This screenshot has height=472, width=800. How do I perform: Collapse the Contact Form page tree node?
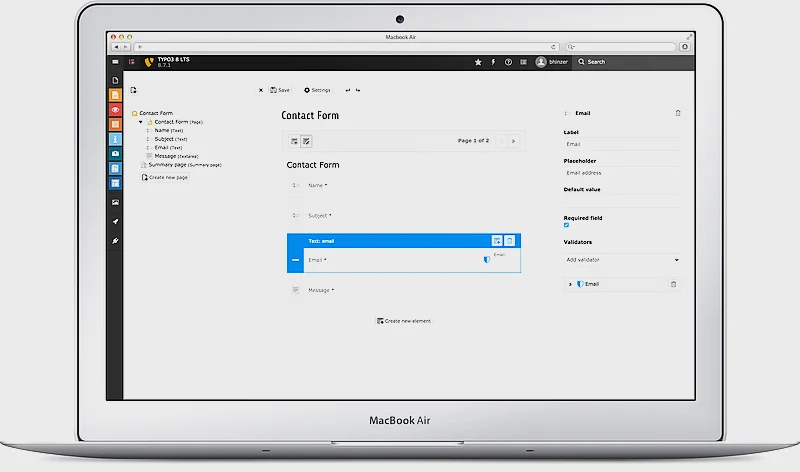point(141,122)
